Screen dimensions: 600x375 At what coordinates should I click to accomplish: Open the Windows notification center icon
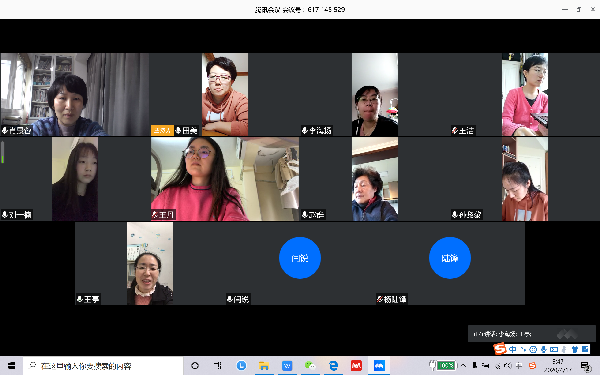tap(585, 366)
